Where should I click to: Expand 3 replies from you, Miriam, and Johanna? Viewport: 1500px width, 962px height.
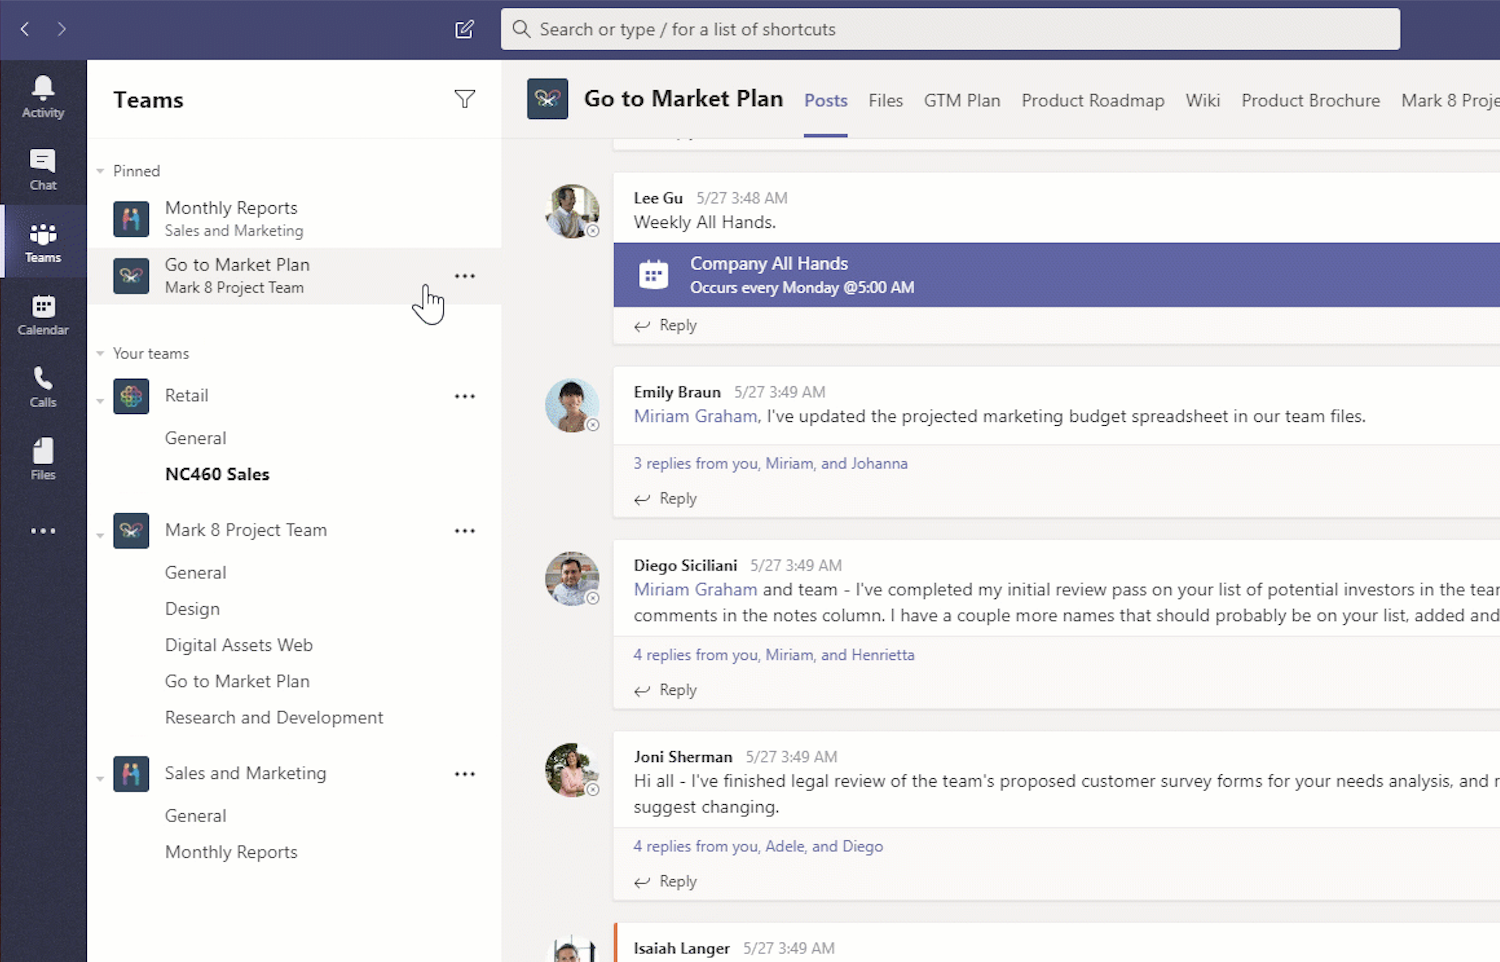(x=771, y=463)
